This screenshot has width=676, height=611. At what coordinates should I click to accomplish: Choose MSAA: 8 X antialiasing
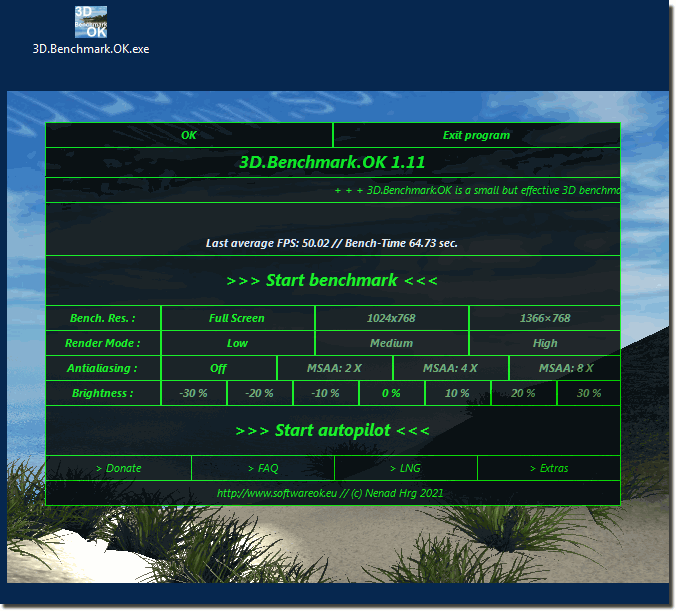click(566, 368)
